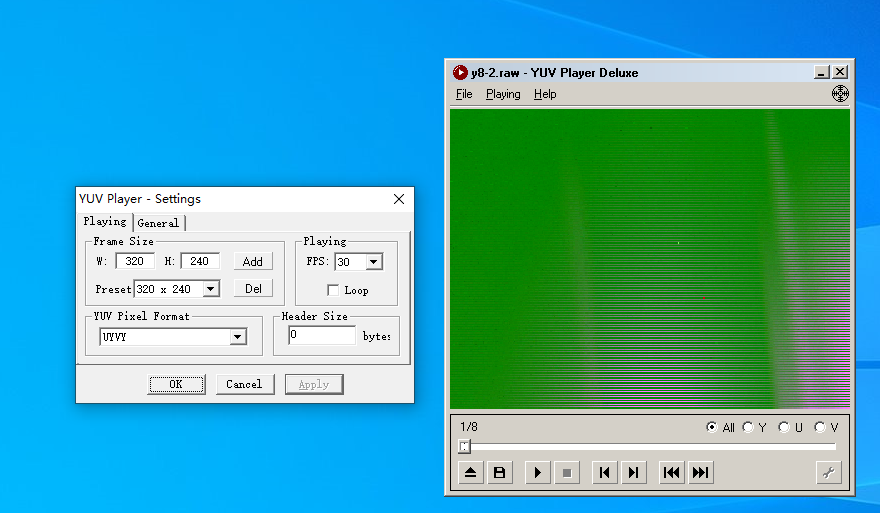Enable the Loop checkbox
Image resolution: width=880 pixels, height=513 pixels.
click(x=333, y=290)
